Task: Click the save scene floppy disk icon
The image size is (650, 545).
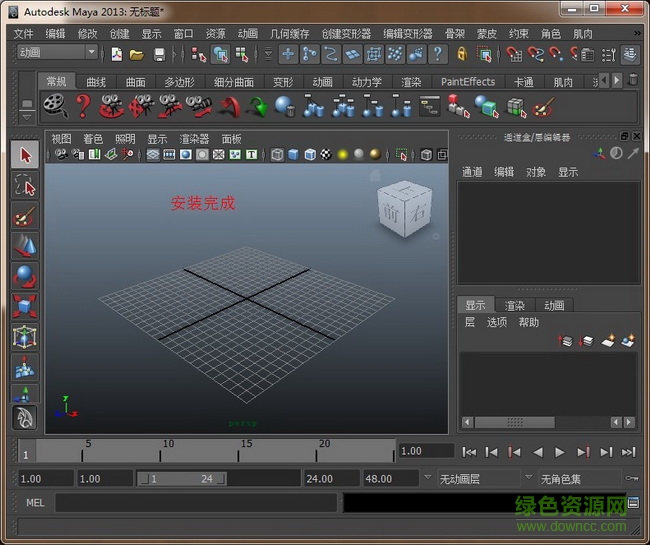Action: pyautogui.click(x=159, y=54)
